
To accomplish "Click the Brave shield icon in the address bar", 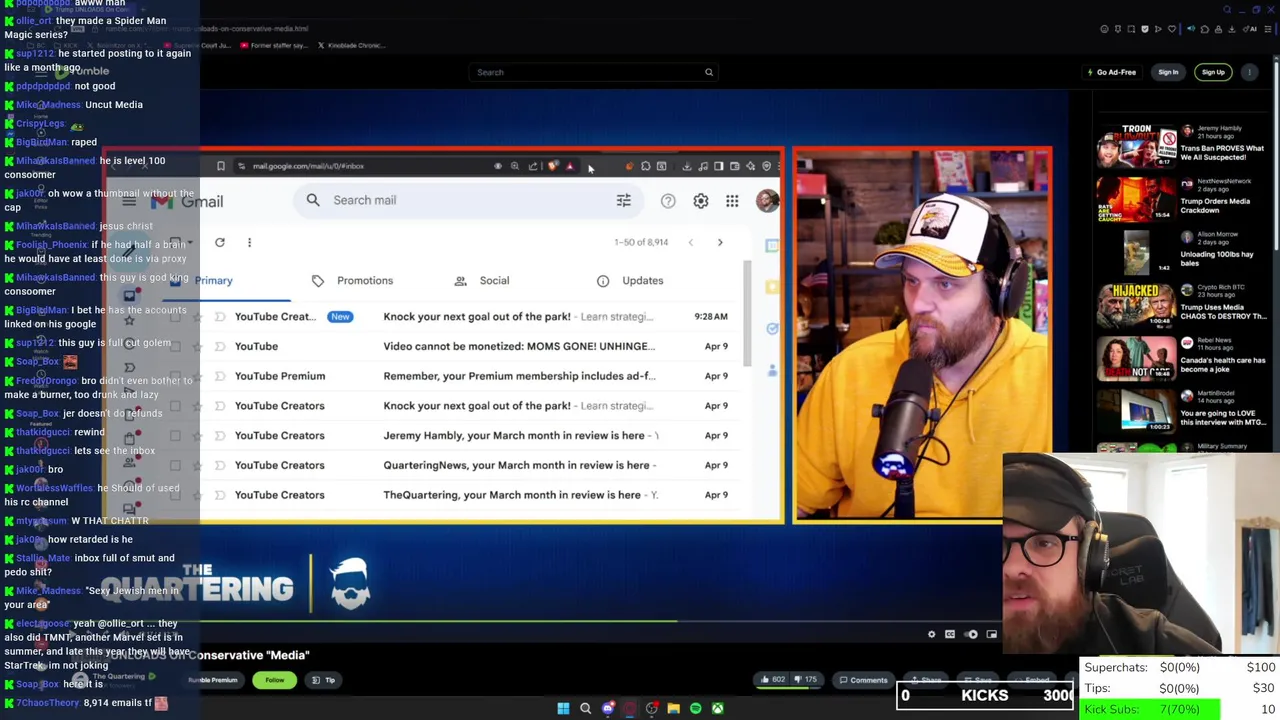I will coord(552,166).
